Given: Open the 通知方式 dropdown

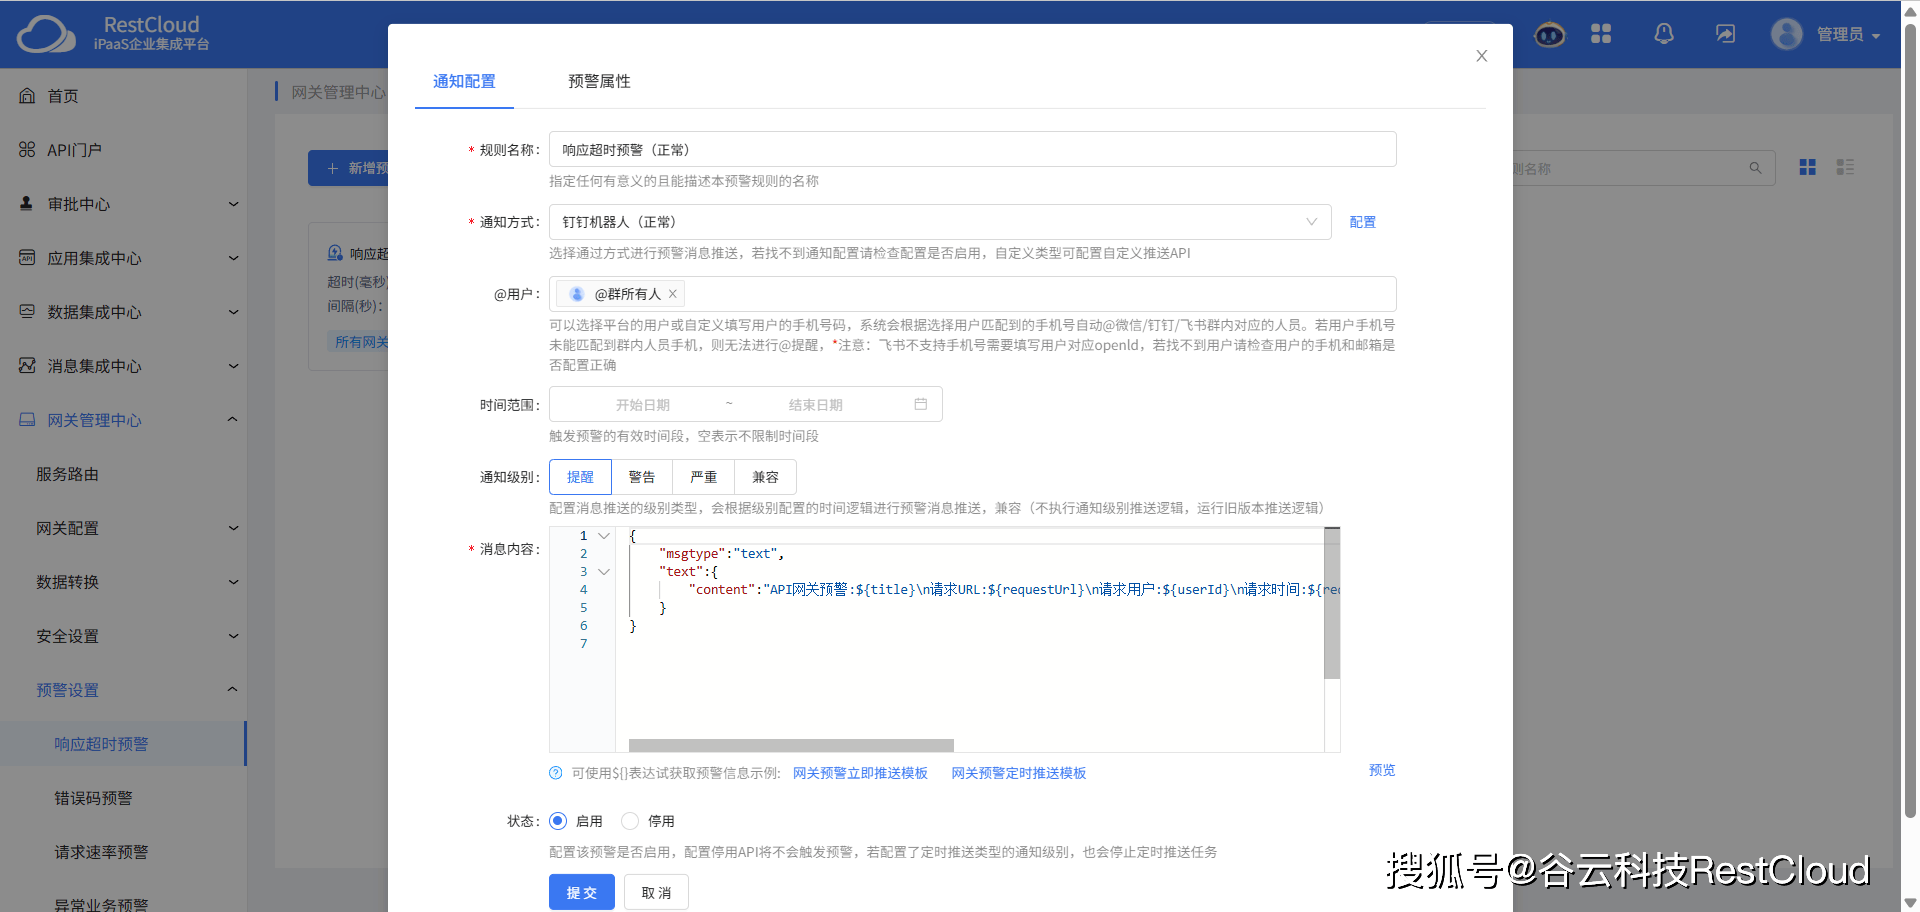Looking at the screenshot, I should (1311, 221).
